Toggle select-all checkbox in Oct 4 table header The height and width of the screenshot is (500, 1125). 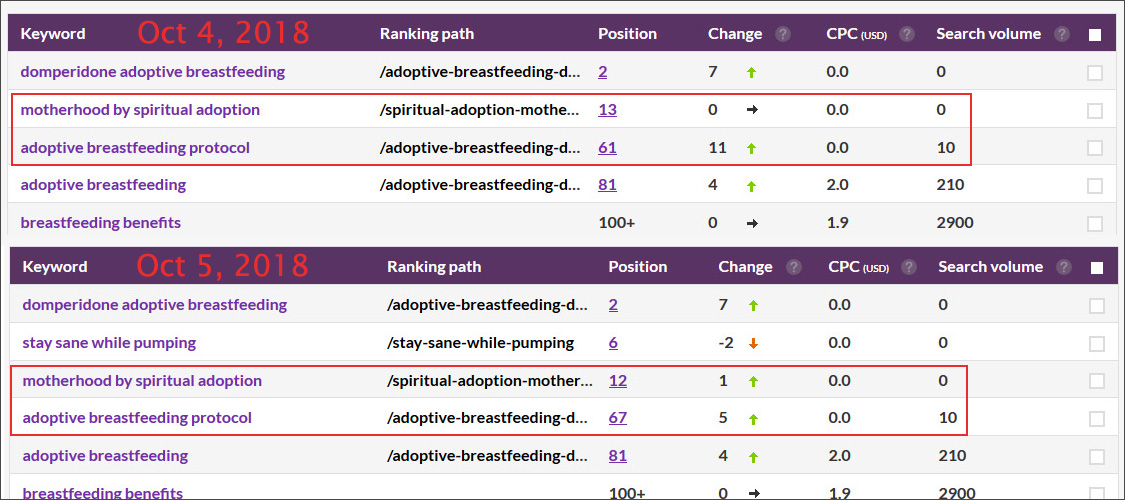point(1095,35)
